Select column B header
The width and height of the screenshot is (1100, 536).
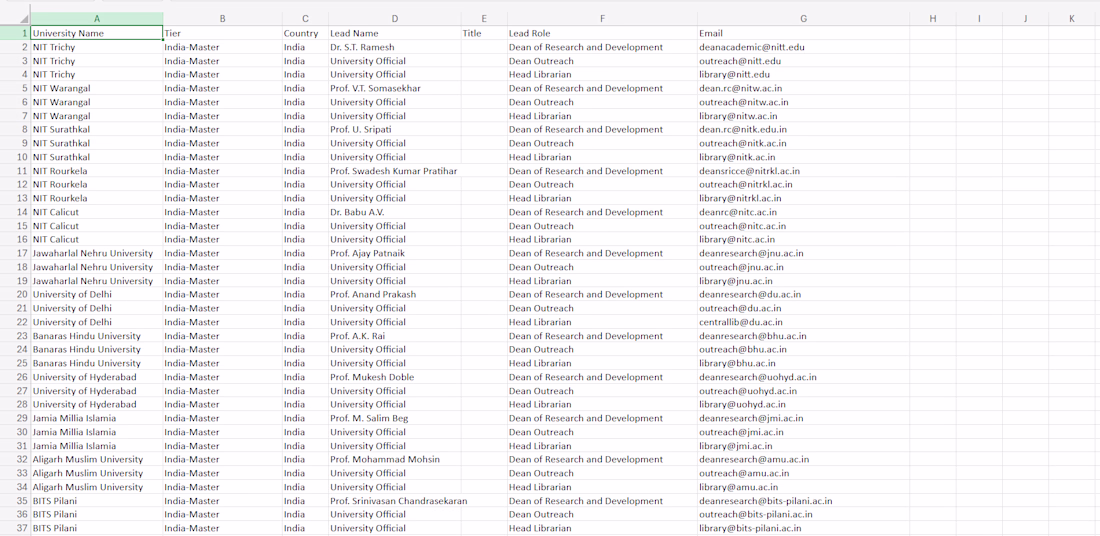click(222, 19)
